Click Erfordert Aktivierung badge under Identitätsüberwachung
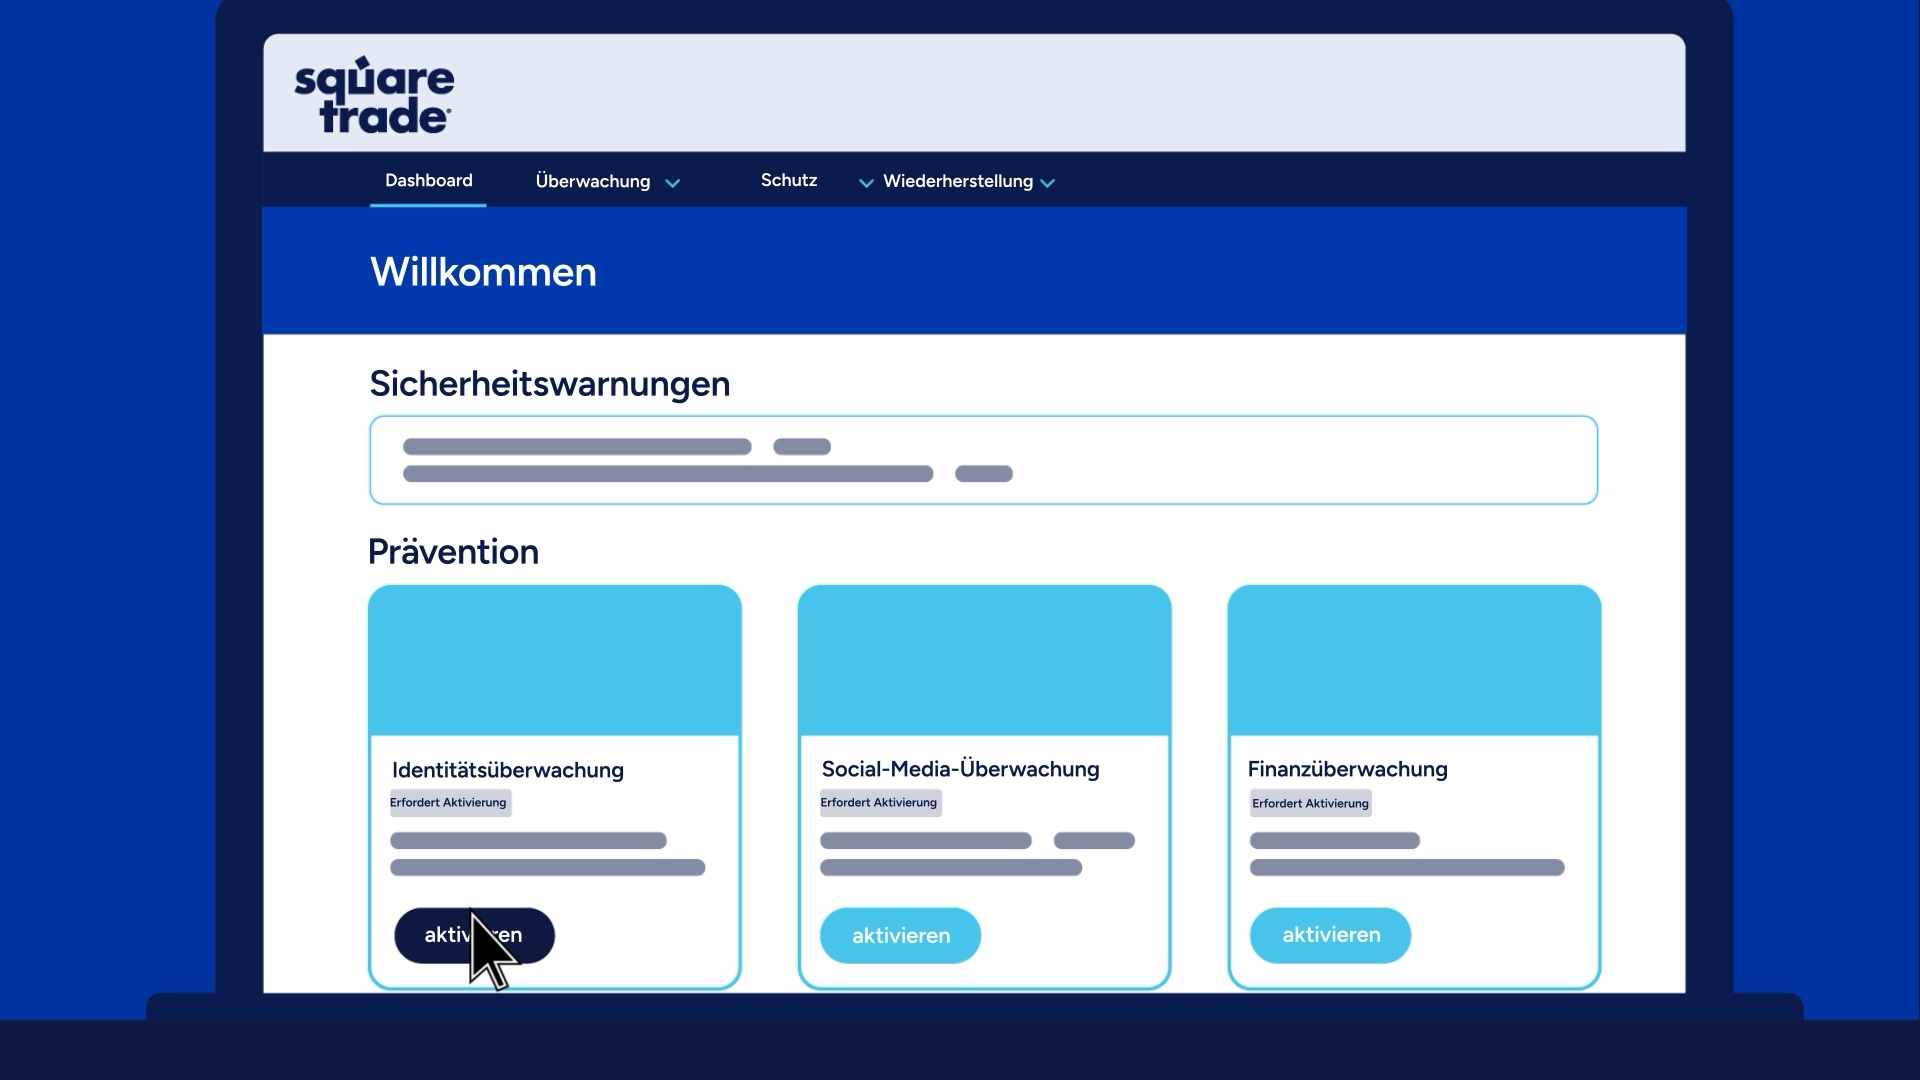Image resolution: width=1920 pixels, height=1080 pixels. coord(449,803)
